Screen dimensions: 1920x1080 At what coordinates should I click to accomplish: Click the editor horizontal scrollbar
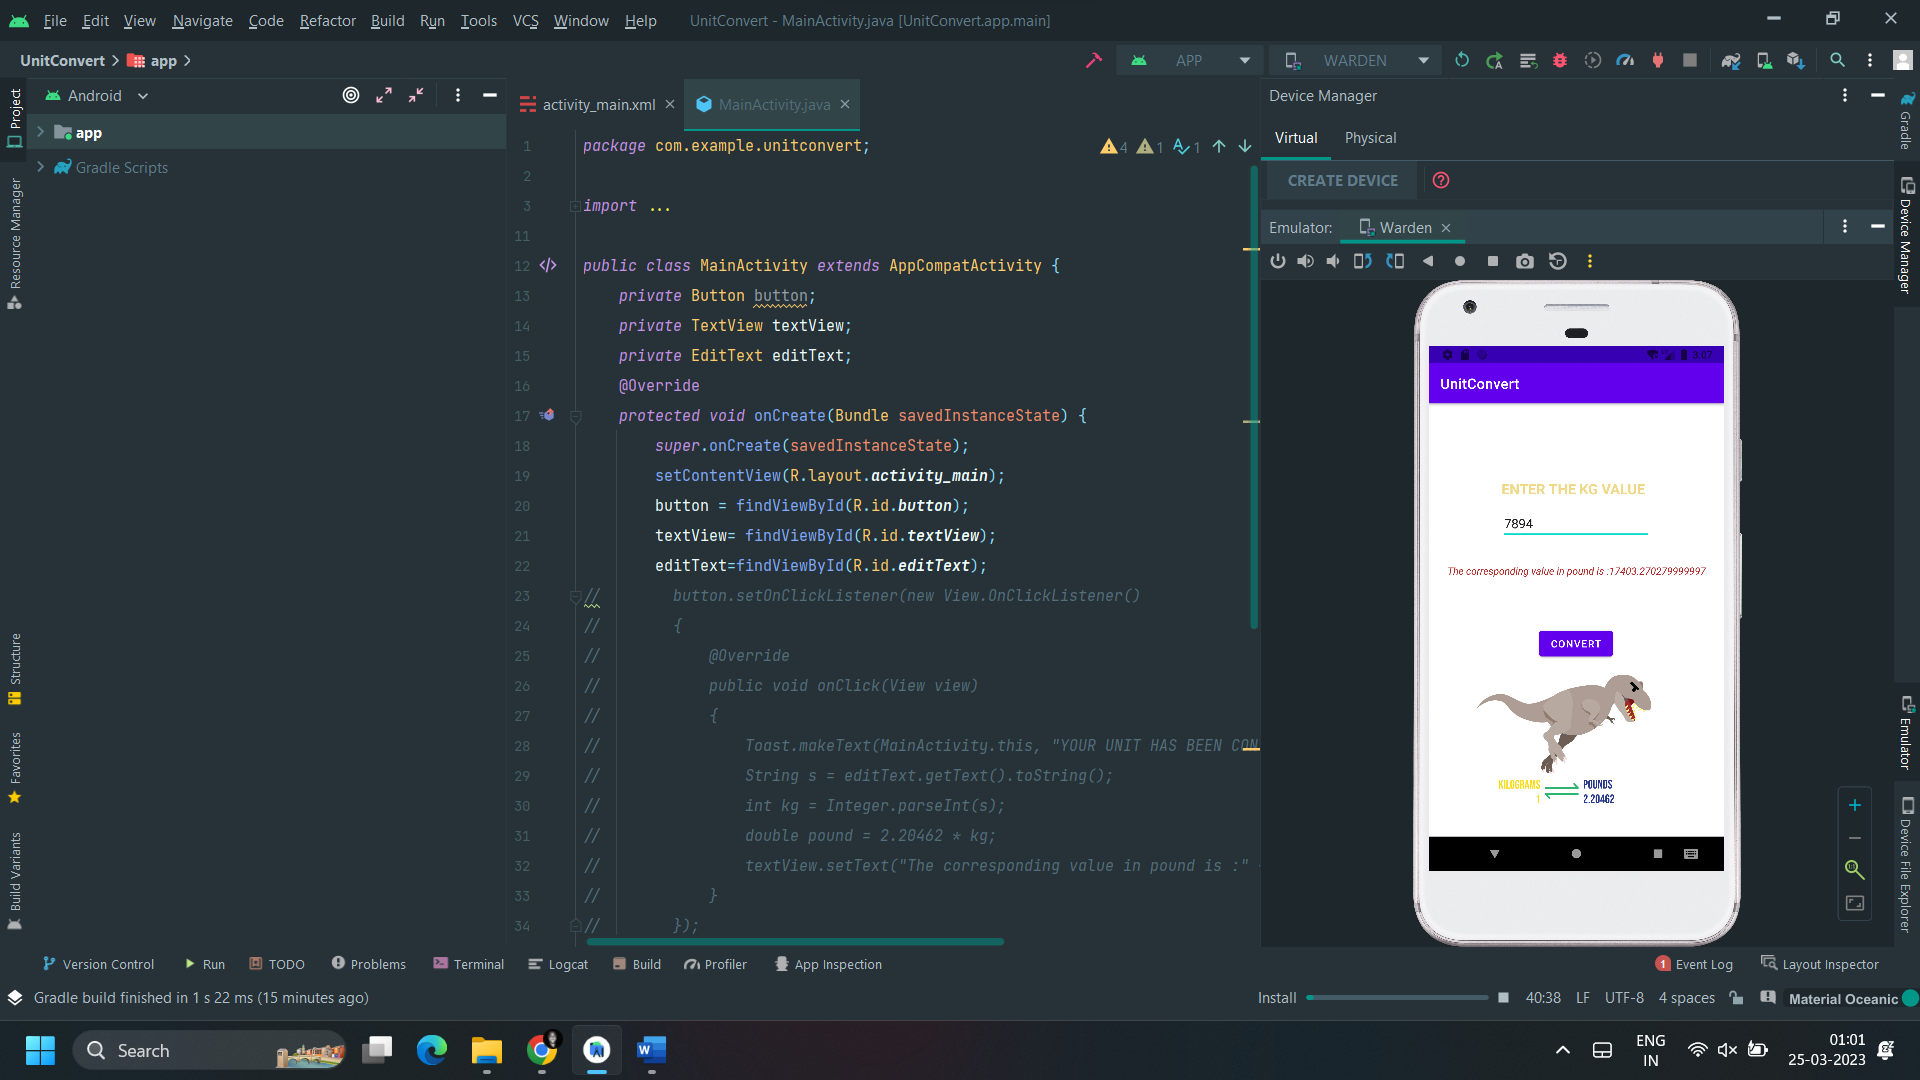[x=795, y=942]
